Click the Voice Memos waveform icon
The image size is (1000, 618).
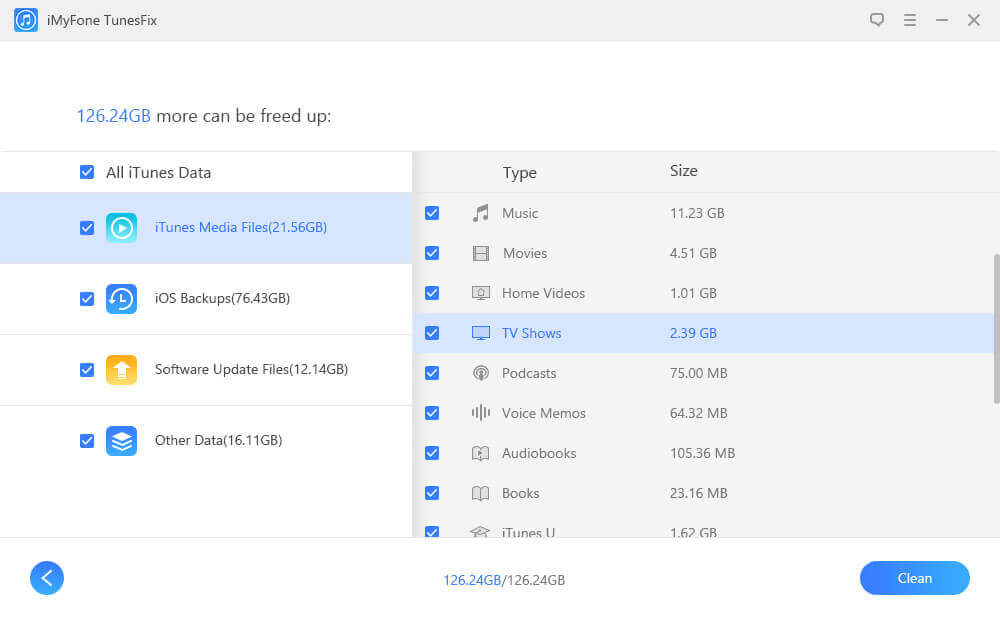(x=481, y=413)
